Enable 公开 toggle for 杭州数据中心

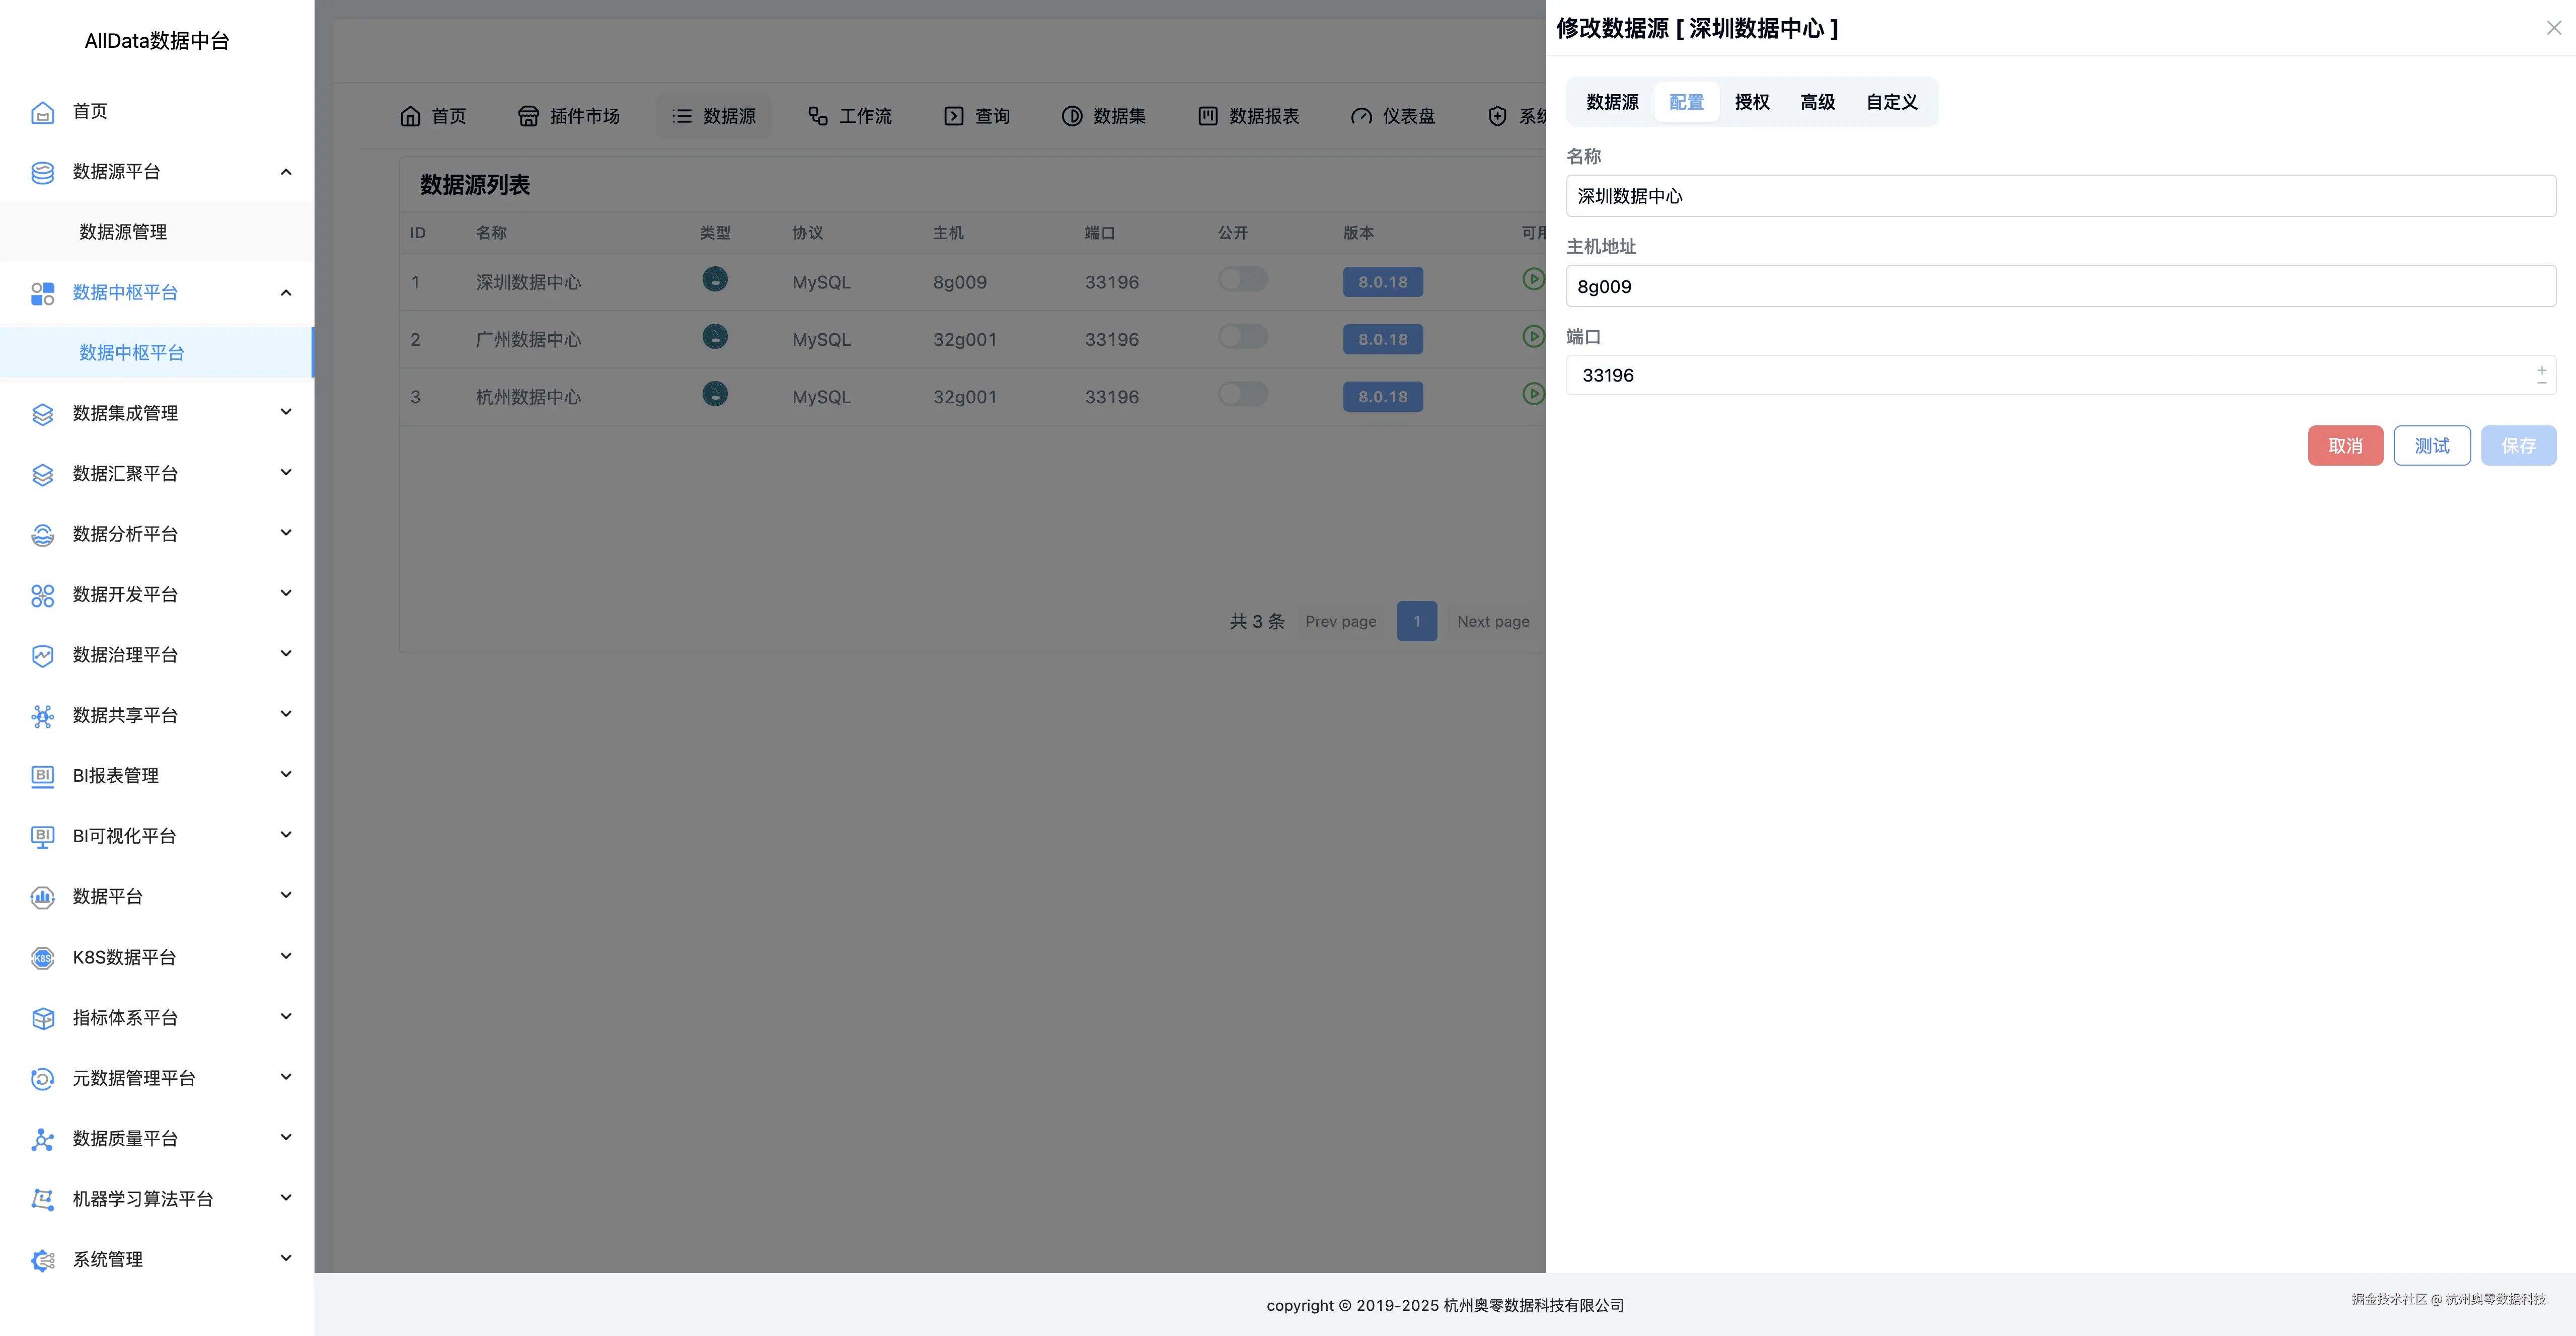click(x=1242, y=394)
